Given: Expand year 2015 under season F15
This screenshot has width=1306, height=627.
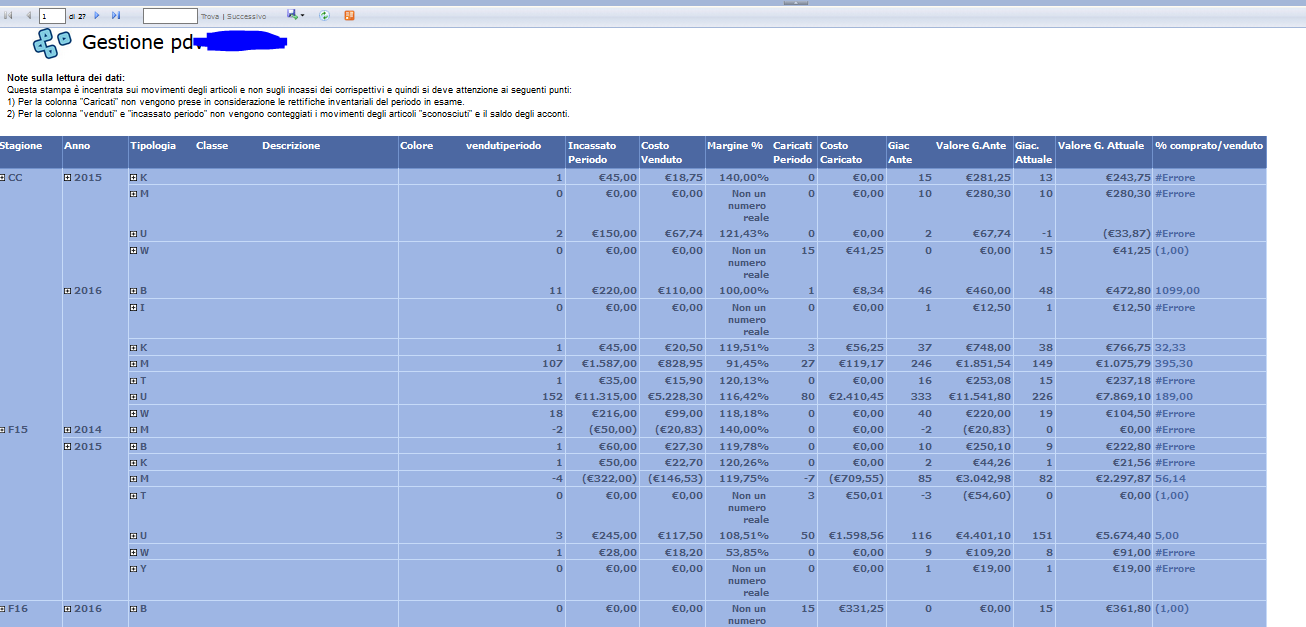Looking at the screenshot, I should pos(68,446).
